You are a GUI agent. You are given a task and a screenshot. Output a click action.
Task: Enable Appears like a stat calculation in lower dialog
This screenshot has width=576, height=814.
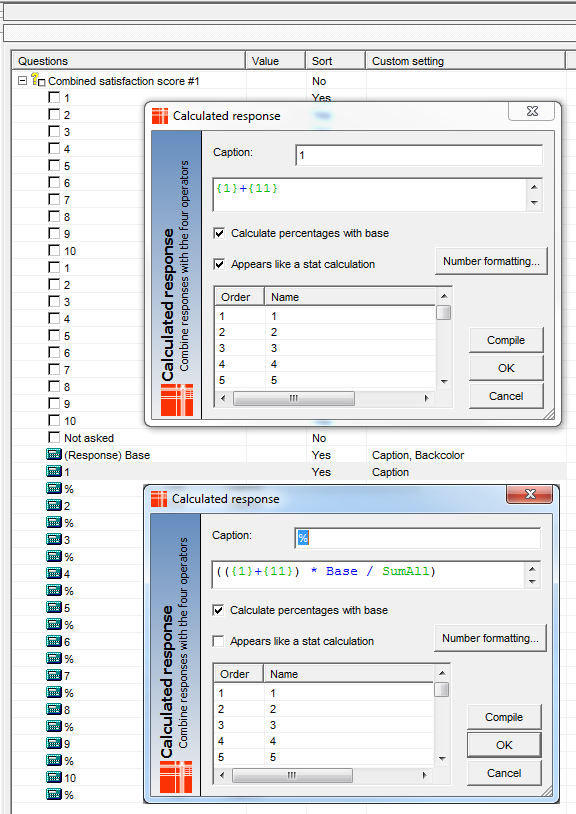tap(218, 641)
